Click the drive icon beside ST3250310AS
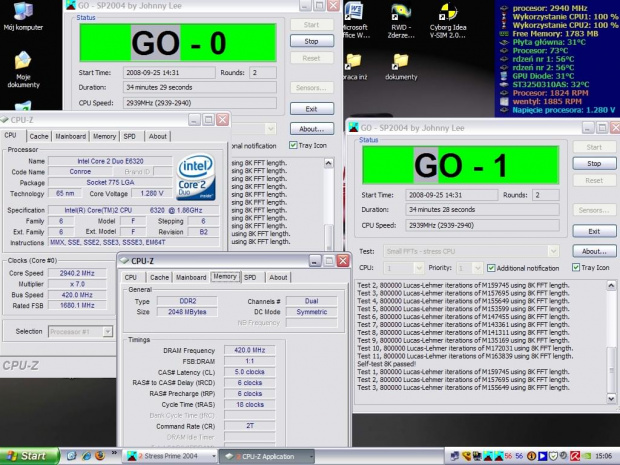The width and height of the screenshot is (620, 465). [x=504, y=84]
